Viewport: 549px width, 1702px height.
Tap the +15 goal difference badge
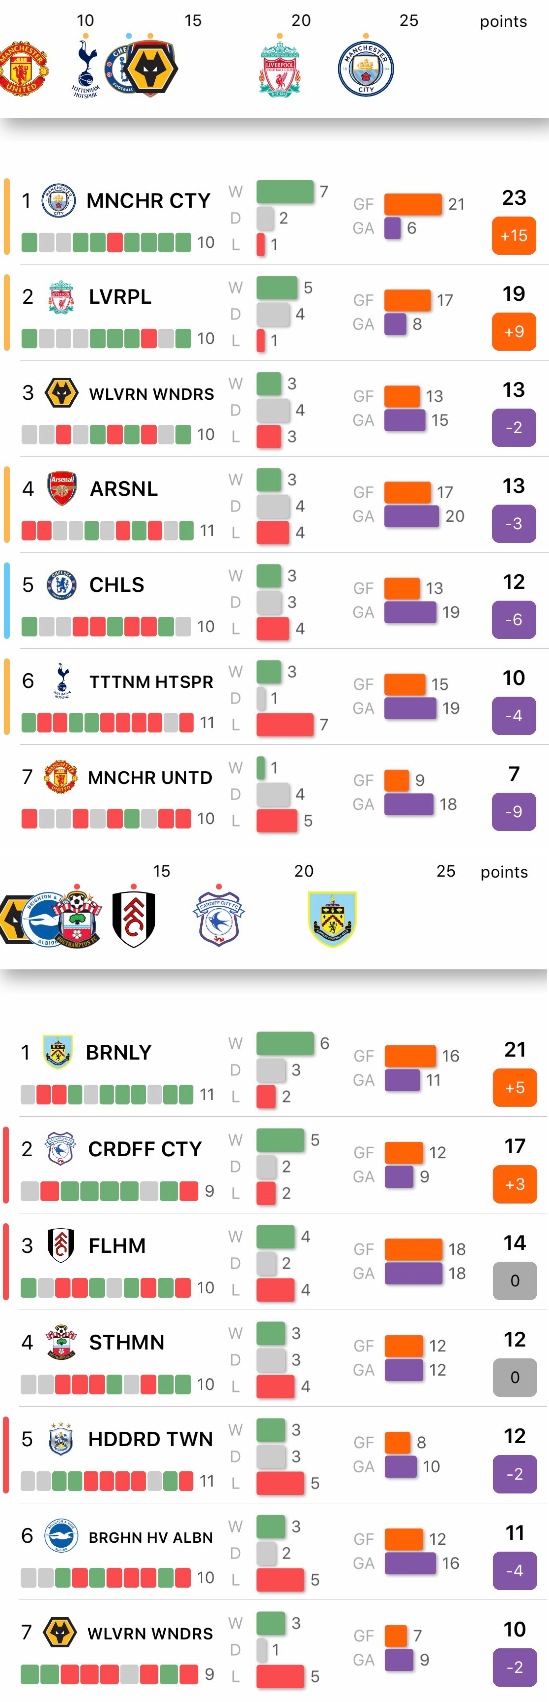514,236
